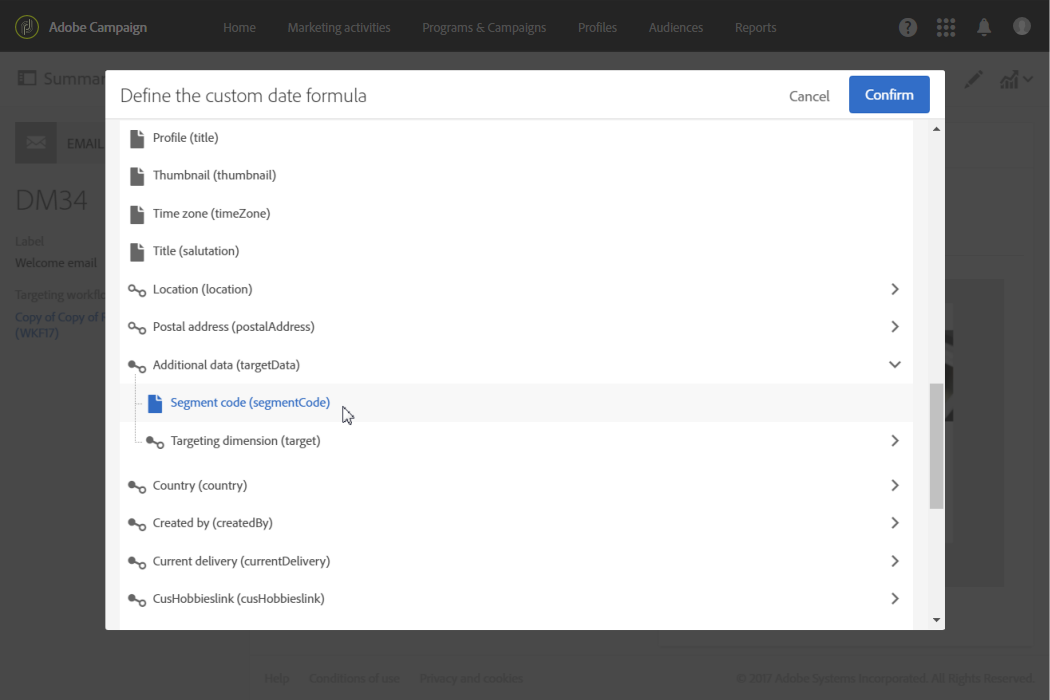Select Title (salutation) field

(196, 251)
